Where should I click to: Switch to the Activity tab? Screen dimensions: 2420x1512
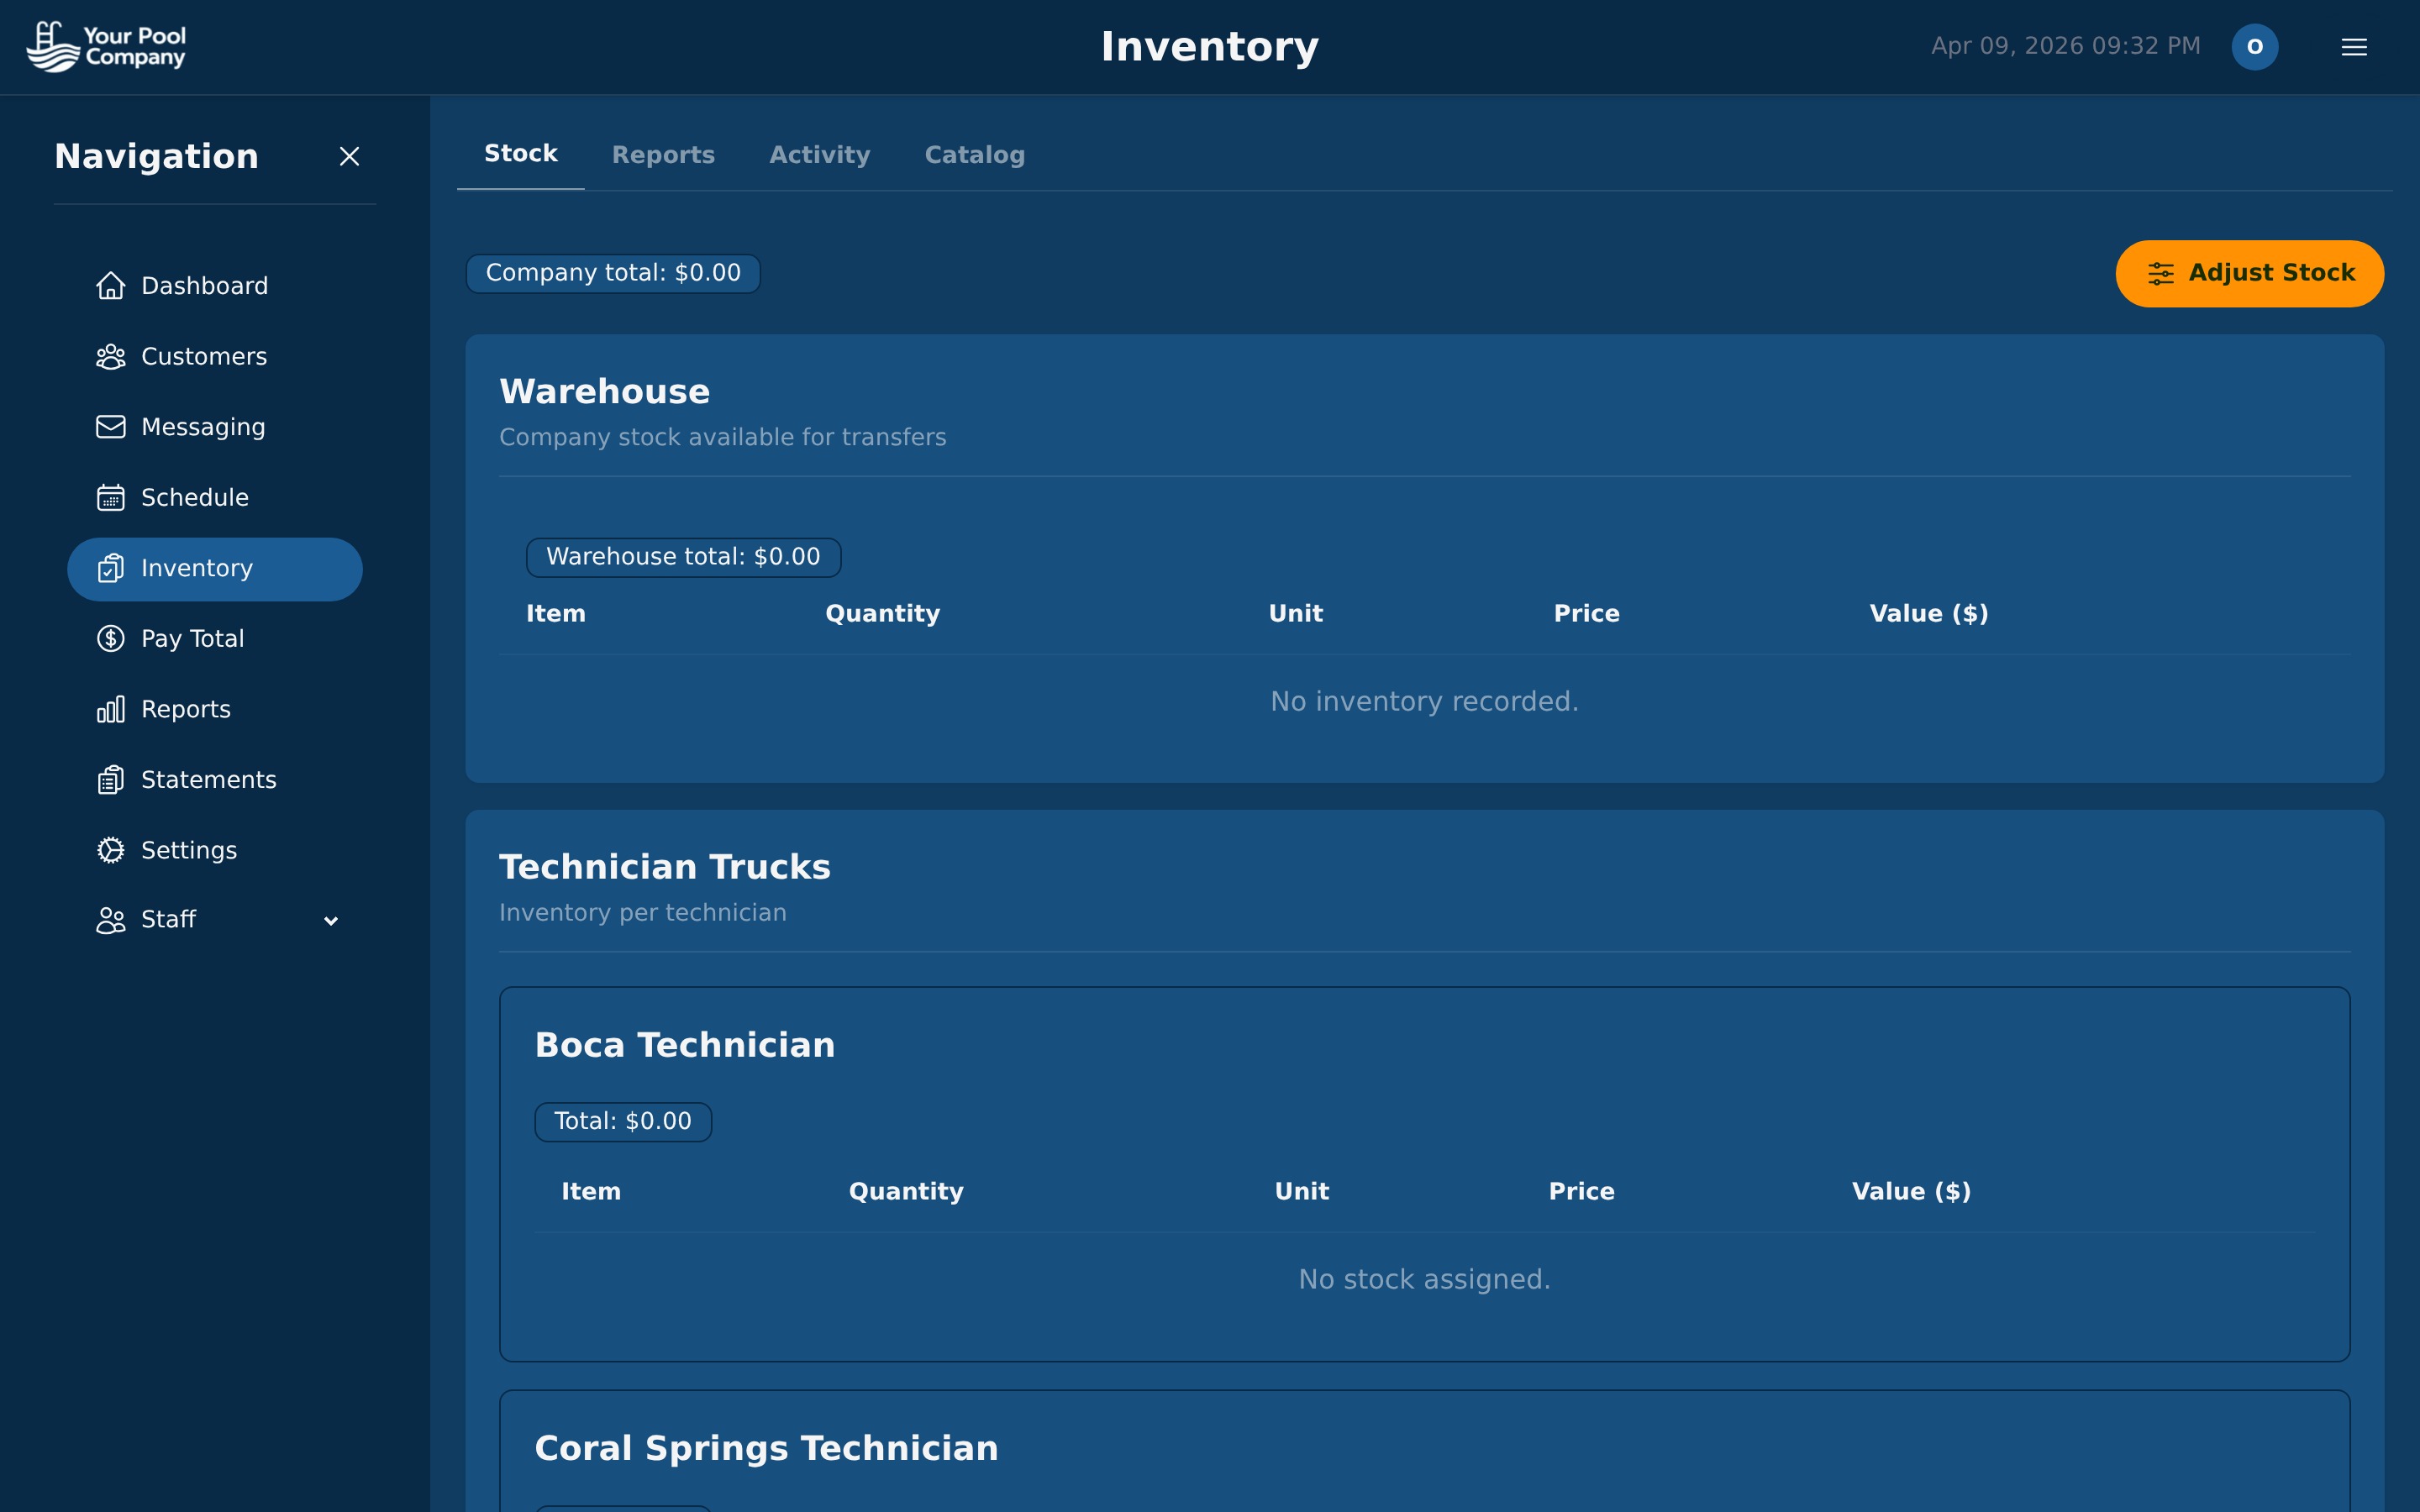pyautogui.click(x=820, y=154)
